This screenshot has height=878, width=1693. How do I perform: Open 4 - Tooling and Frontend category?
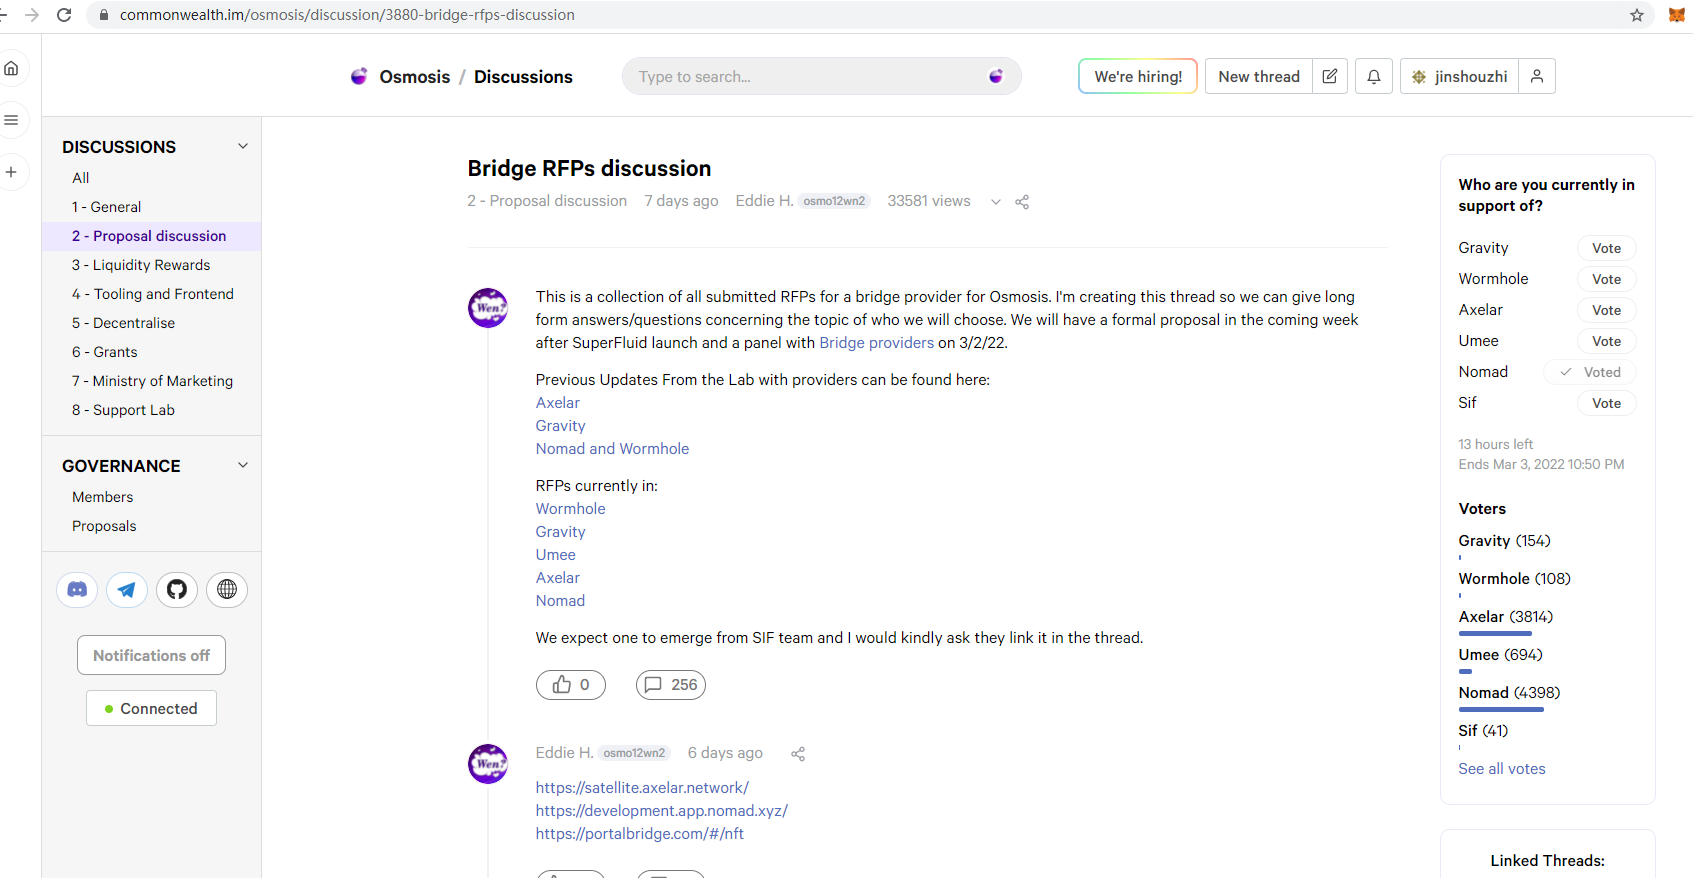151,294
